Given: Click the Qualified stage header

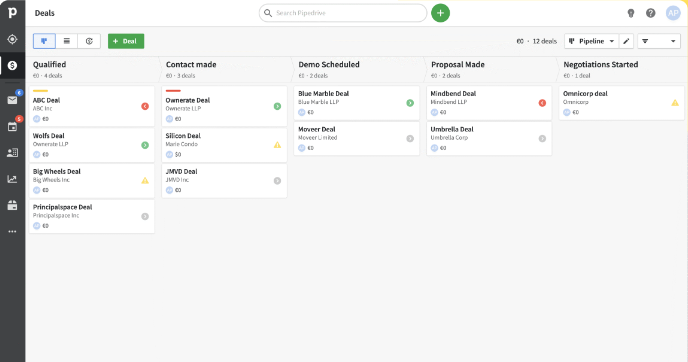Looking at the screenshot, I should (50, 65).
